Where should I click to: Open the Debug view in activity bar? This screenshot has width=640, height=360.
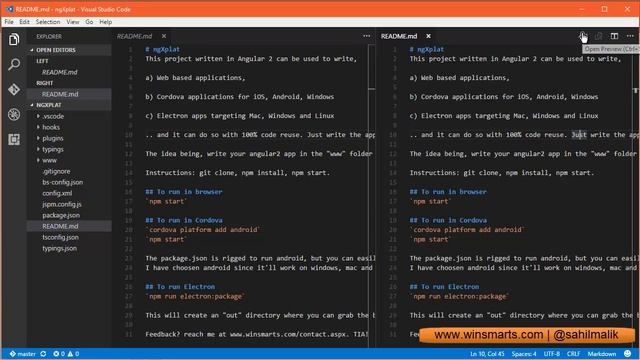pyautogui.click(x=14, y=115)
